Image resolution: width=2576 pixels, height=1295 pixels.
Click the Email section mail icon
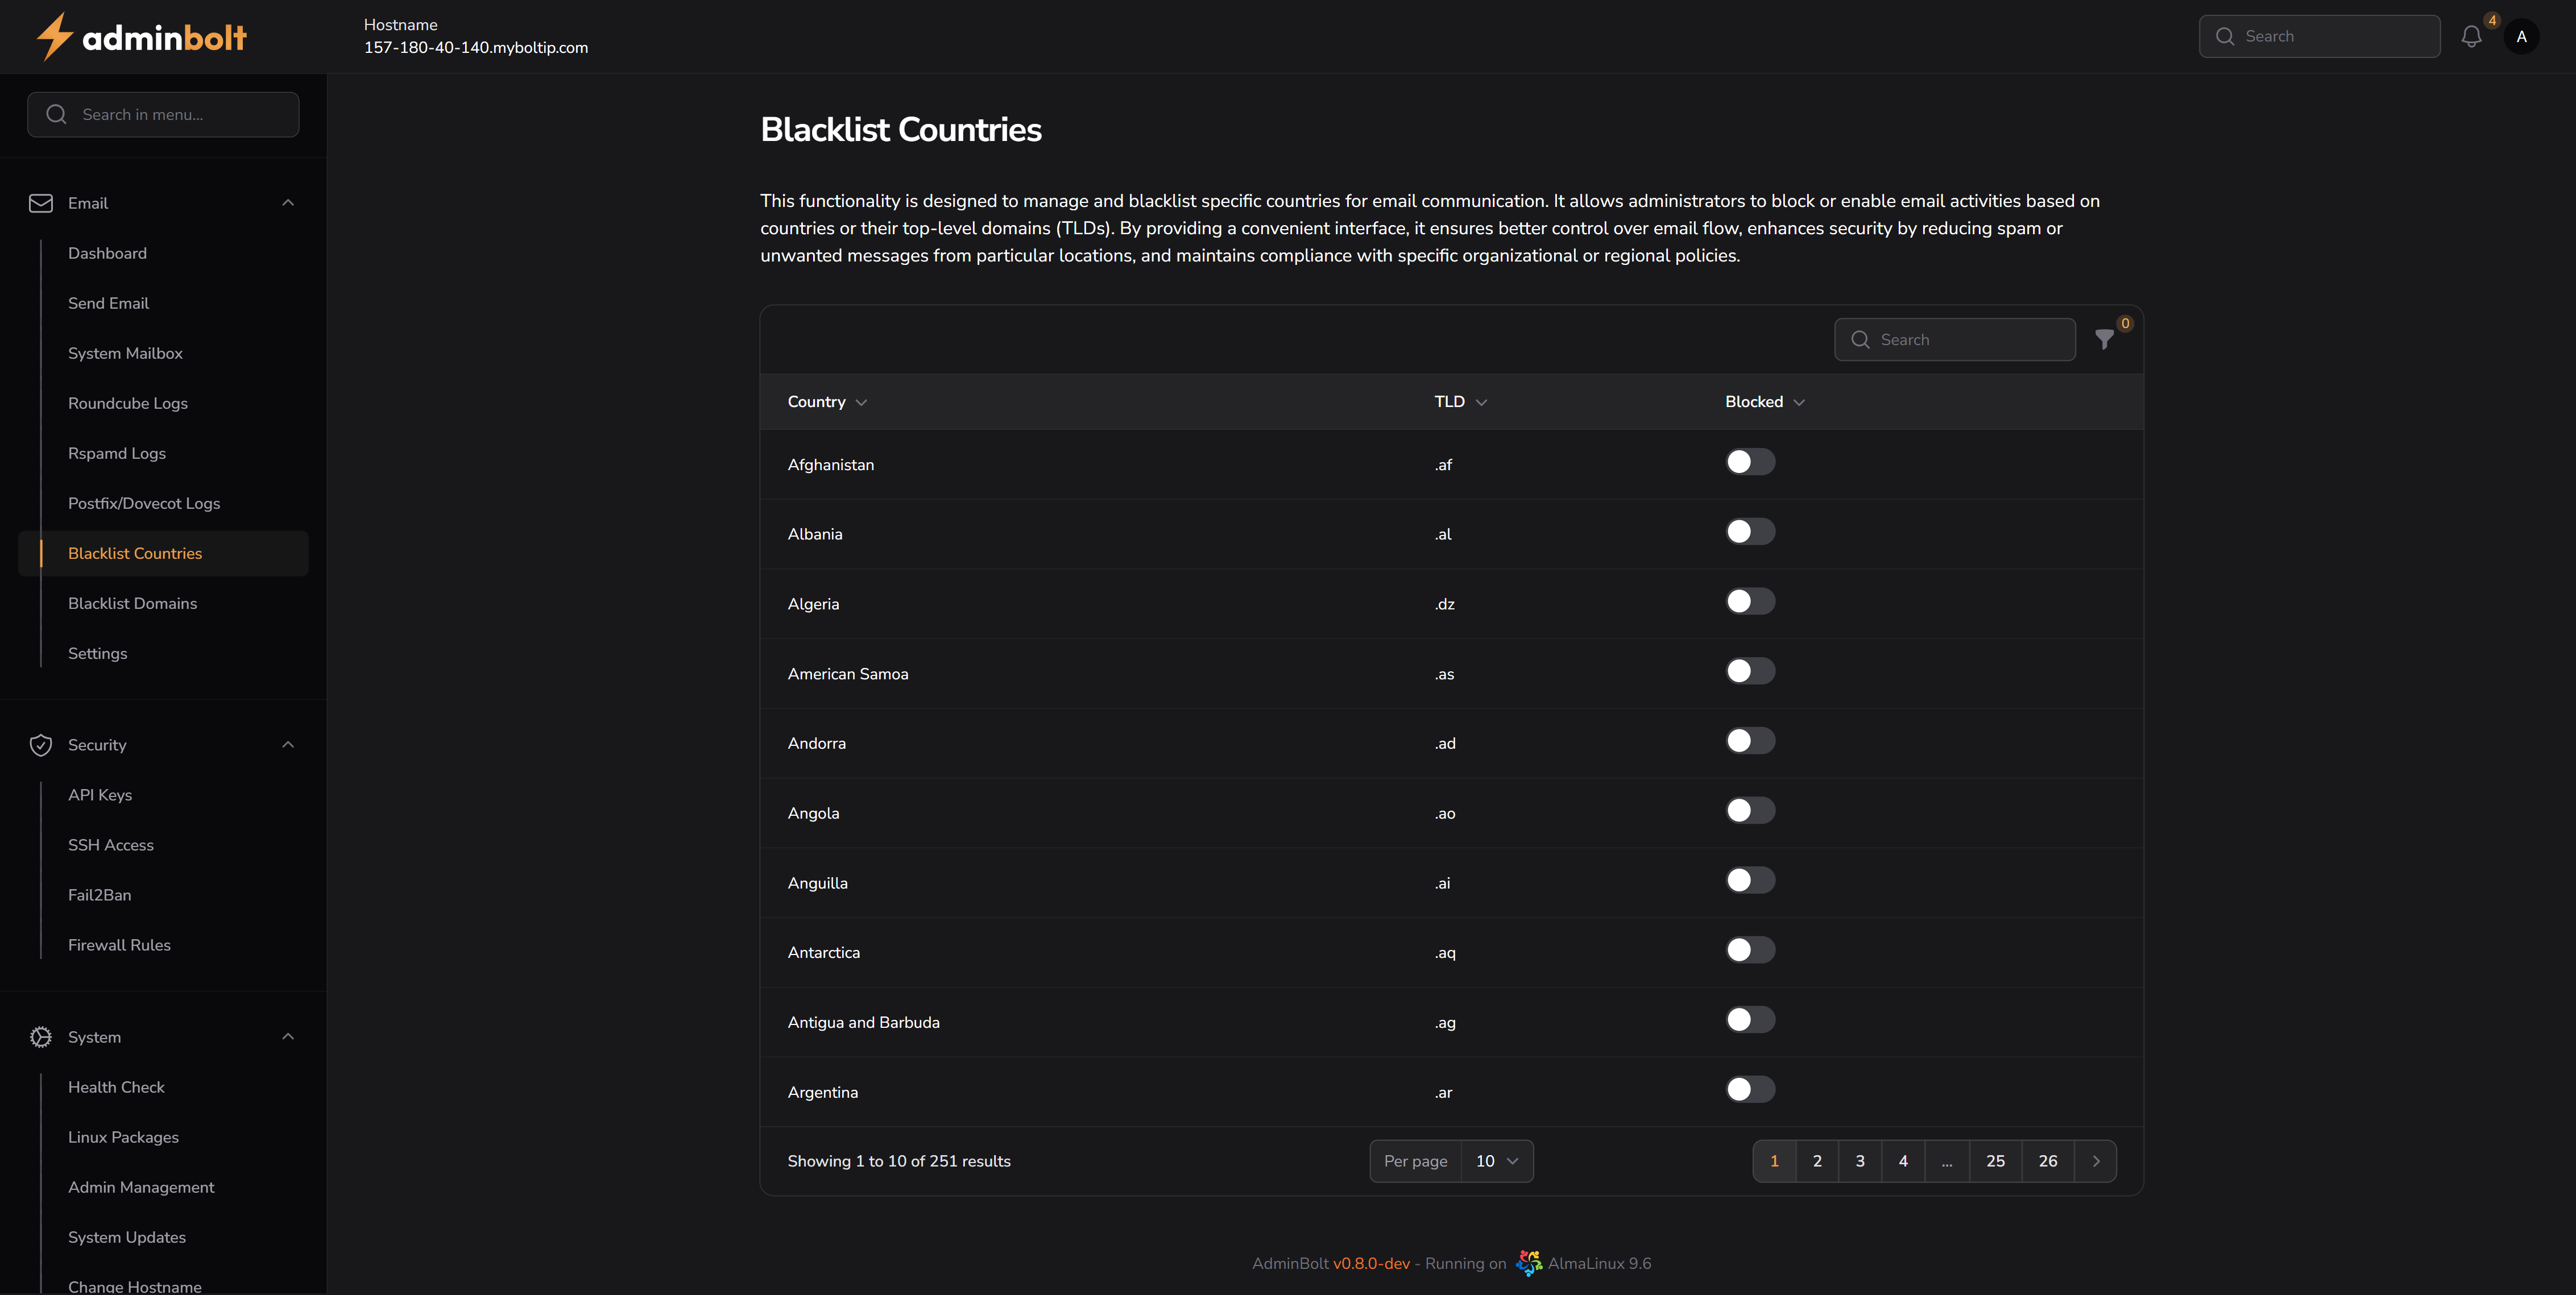(41, 203)
